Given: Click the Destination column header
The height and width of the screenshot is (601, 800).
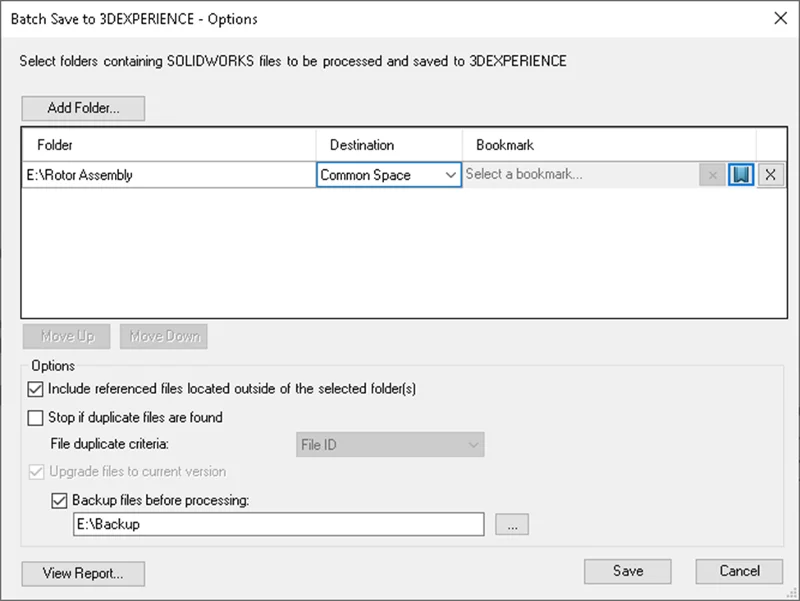Looking at the screenshot, I should [389, 145].
